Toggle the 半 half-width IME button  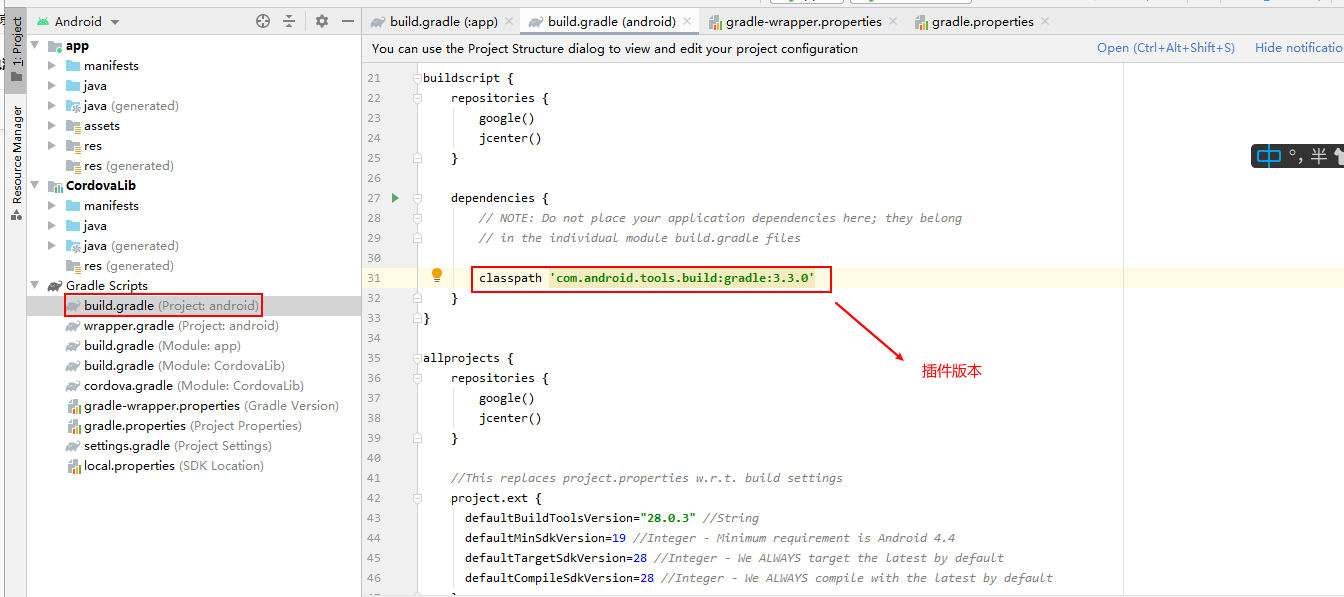coord(1319,156)
